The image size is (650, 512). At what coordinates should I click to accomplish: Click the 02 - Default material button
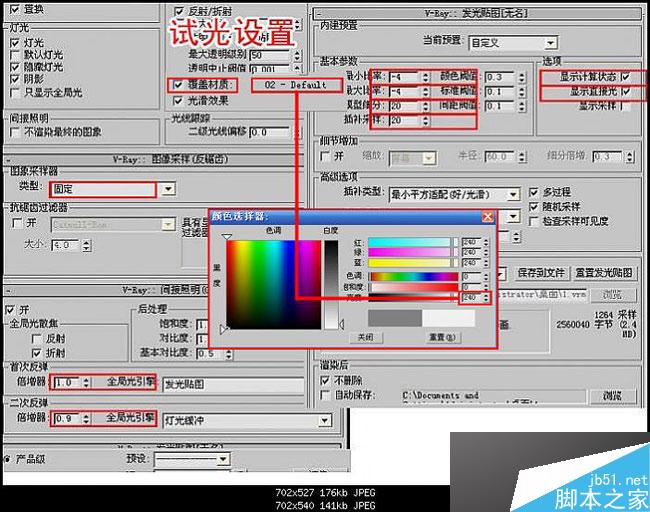296,85
